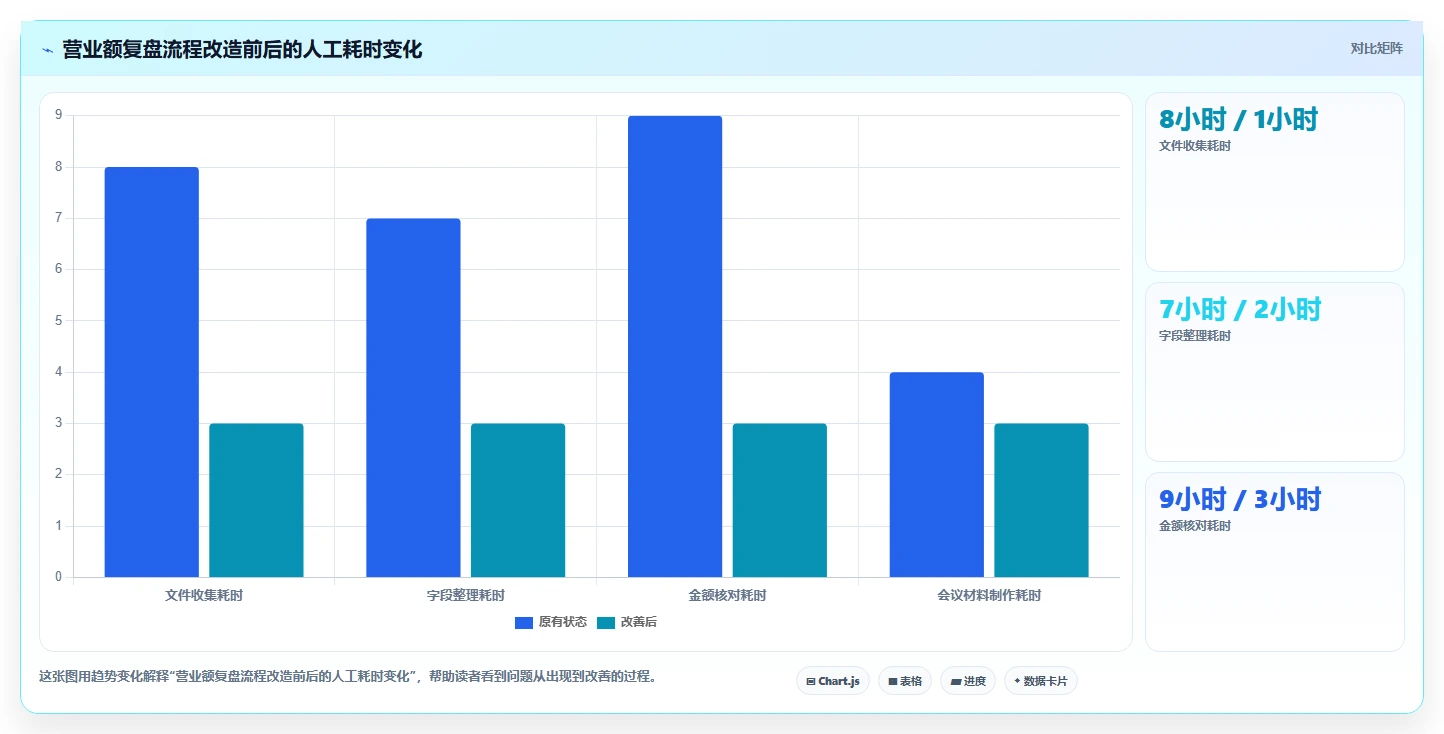1444x734 pixels.
Task: Click the 字段整理耗时 x-axis label
Action: click(x=466, y=595)
